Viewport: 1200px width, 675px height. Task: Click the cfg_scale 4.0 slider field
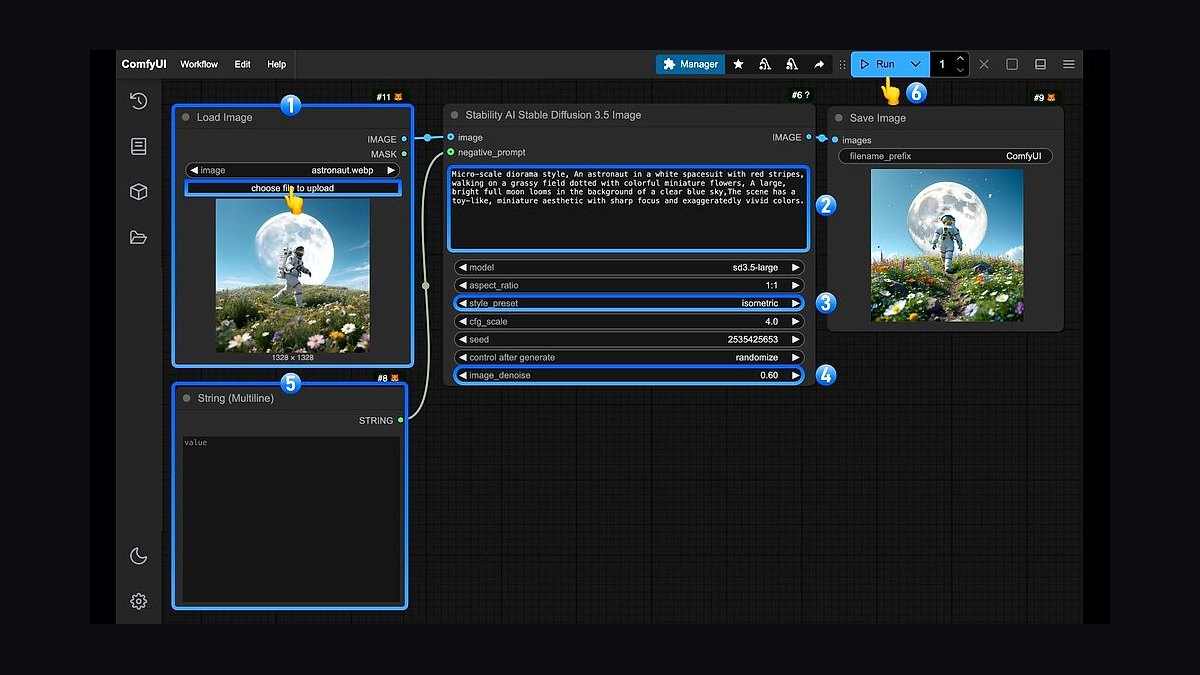point(629,322)
